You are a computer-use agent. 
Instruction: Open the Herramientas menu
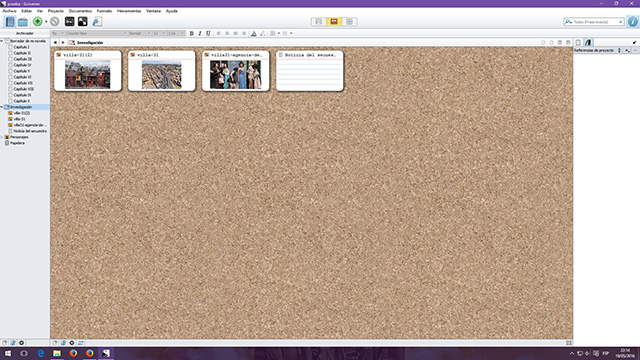(x=129, y=11)
